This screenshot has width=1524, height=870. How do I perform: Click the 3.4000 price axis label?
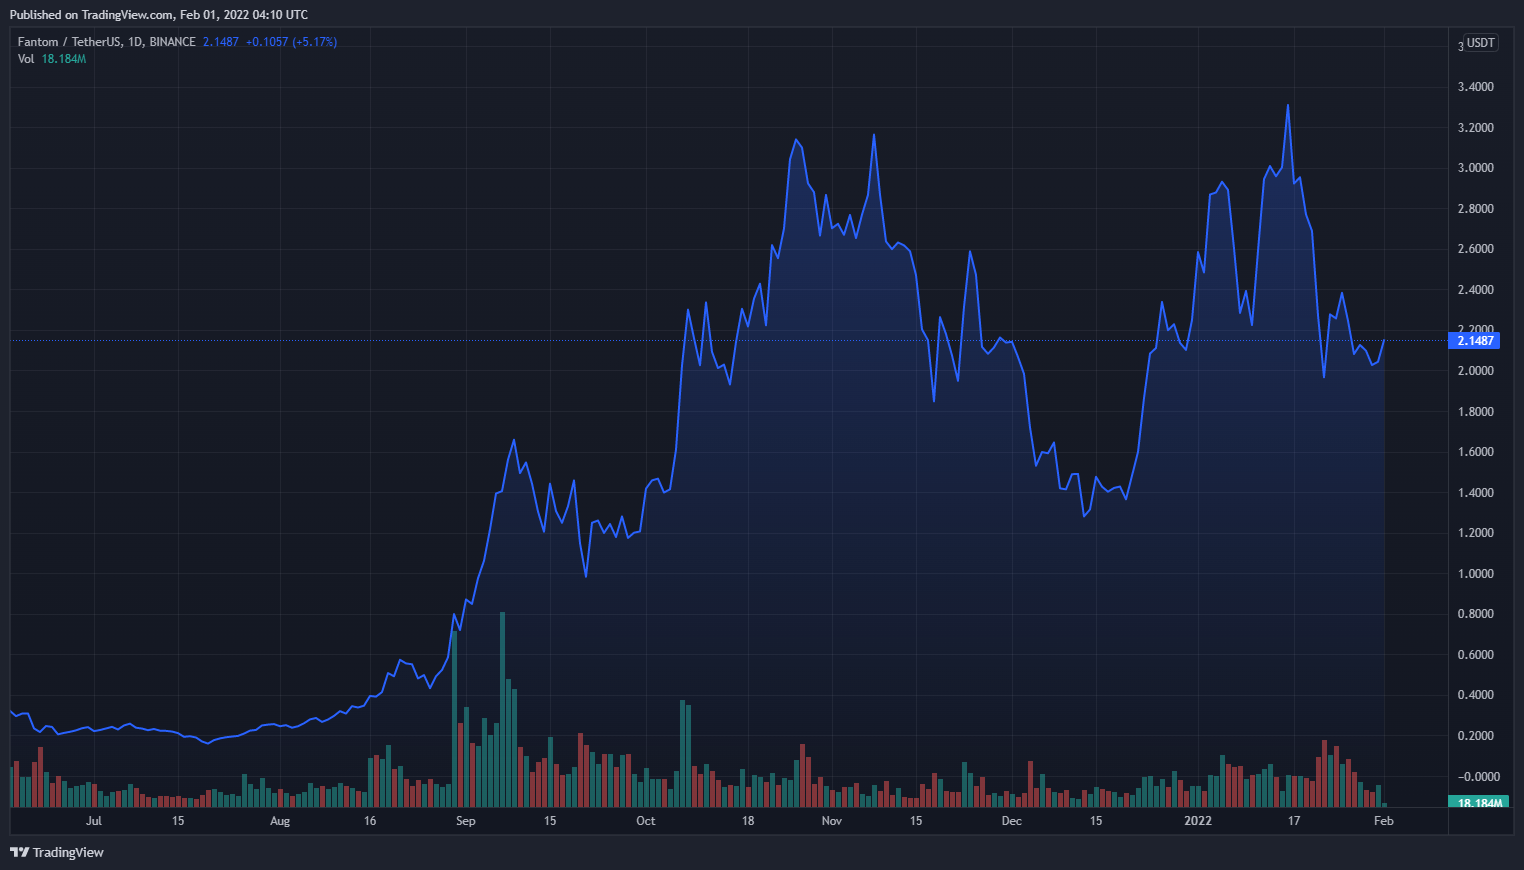point(1476,87)
